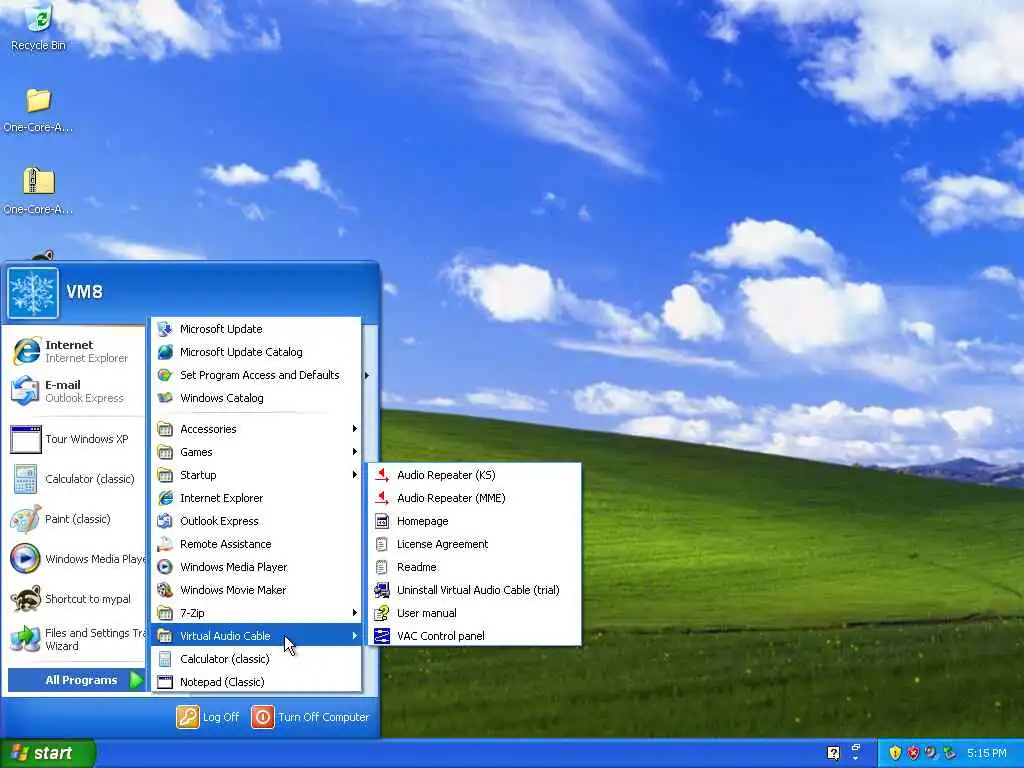Click the taskbar help question icon
Viewport: 1024px width, 768px height.
pos(833,753)
